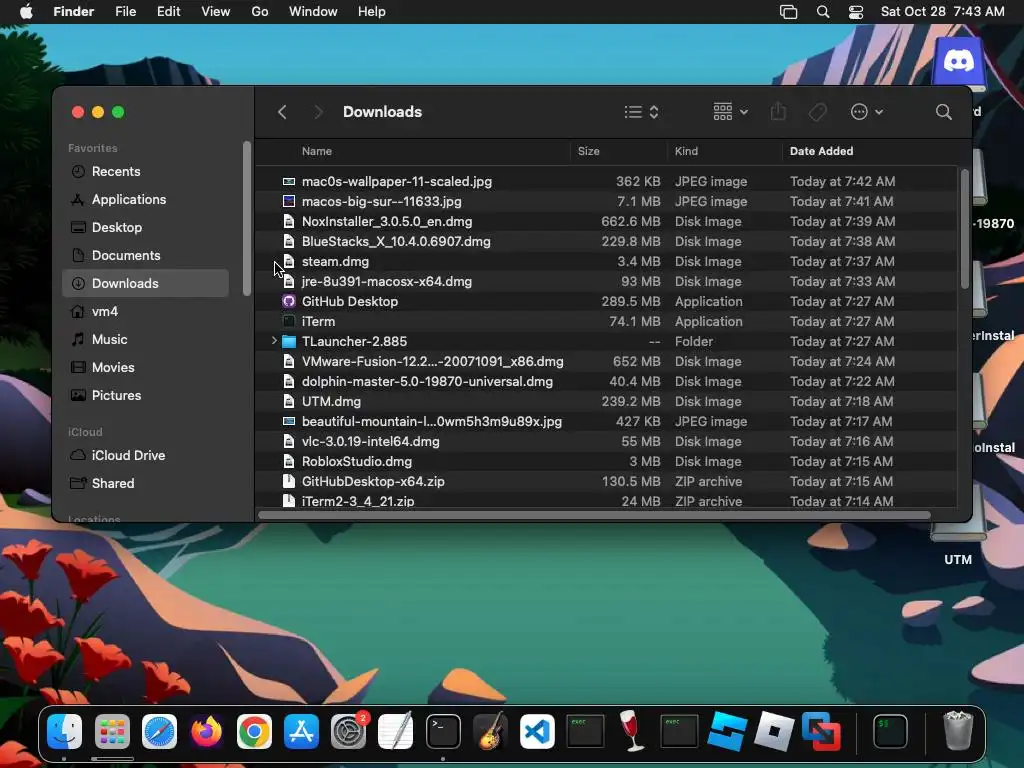The image size is (1024, 768).
Task: Open Terminal from the Dock
Action: [443, 731]
